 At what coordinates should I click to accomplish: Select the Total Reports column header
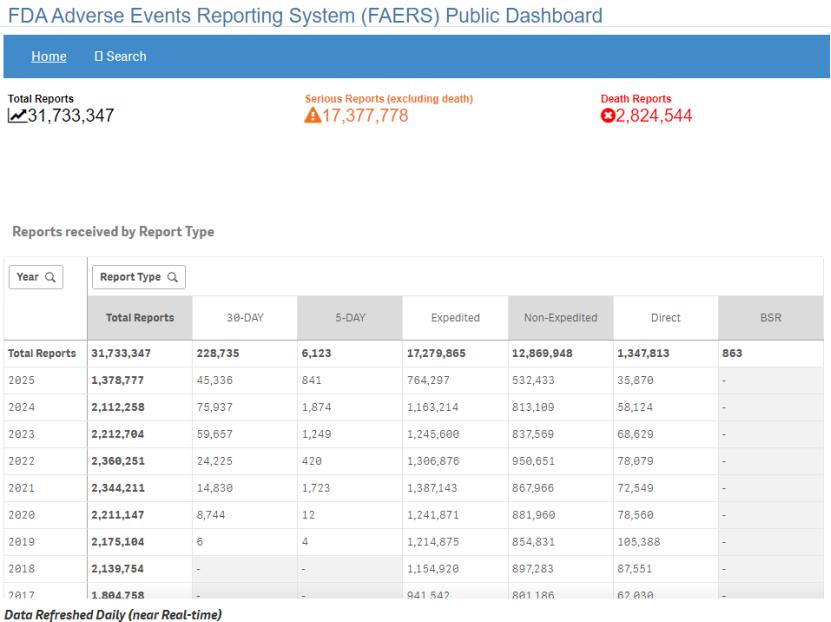[x=140, y=317]
